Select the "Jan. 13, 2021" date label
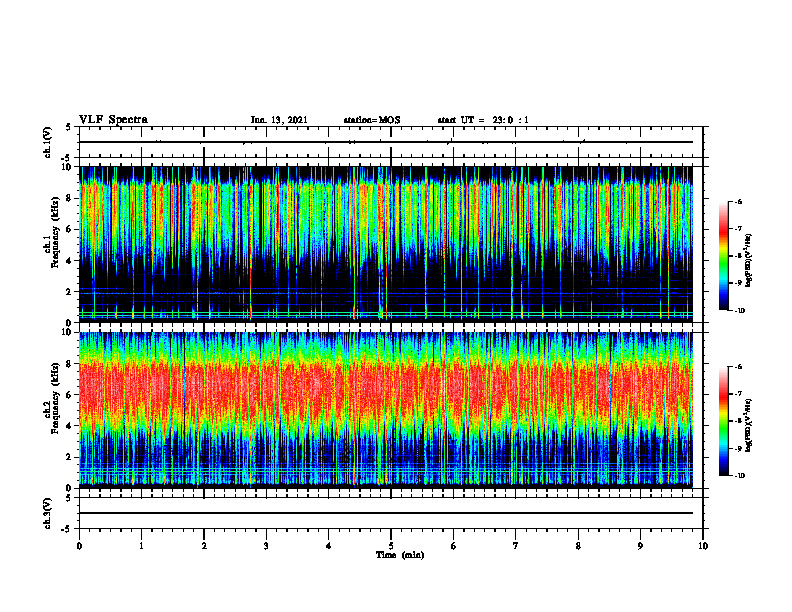Viewport: 792px width, 612px height. click(279, 120)
